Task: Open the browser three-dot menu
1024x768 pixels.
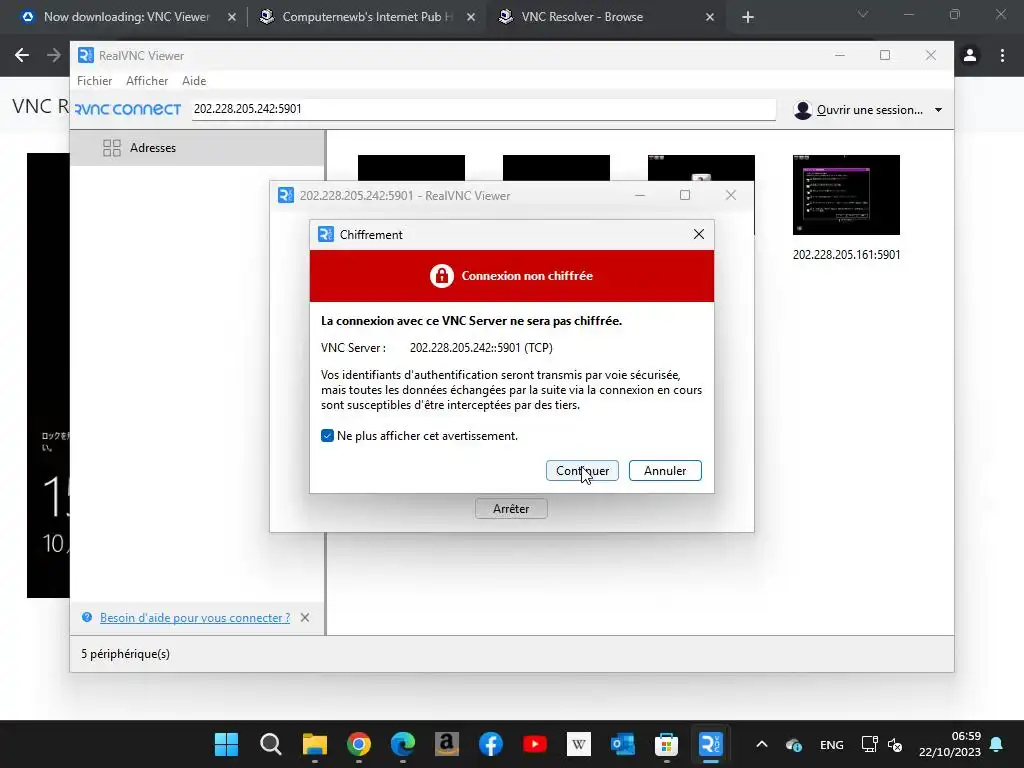Action: (x=1002, y=55)
